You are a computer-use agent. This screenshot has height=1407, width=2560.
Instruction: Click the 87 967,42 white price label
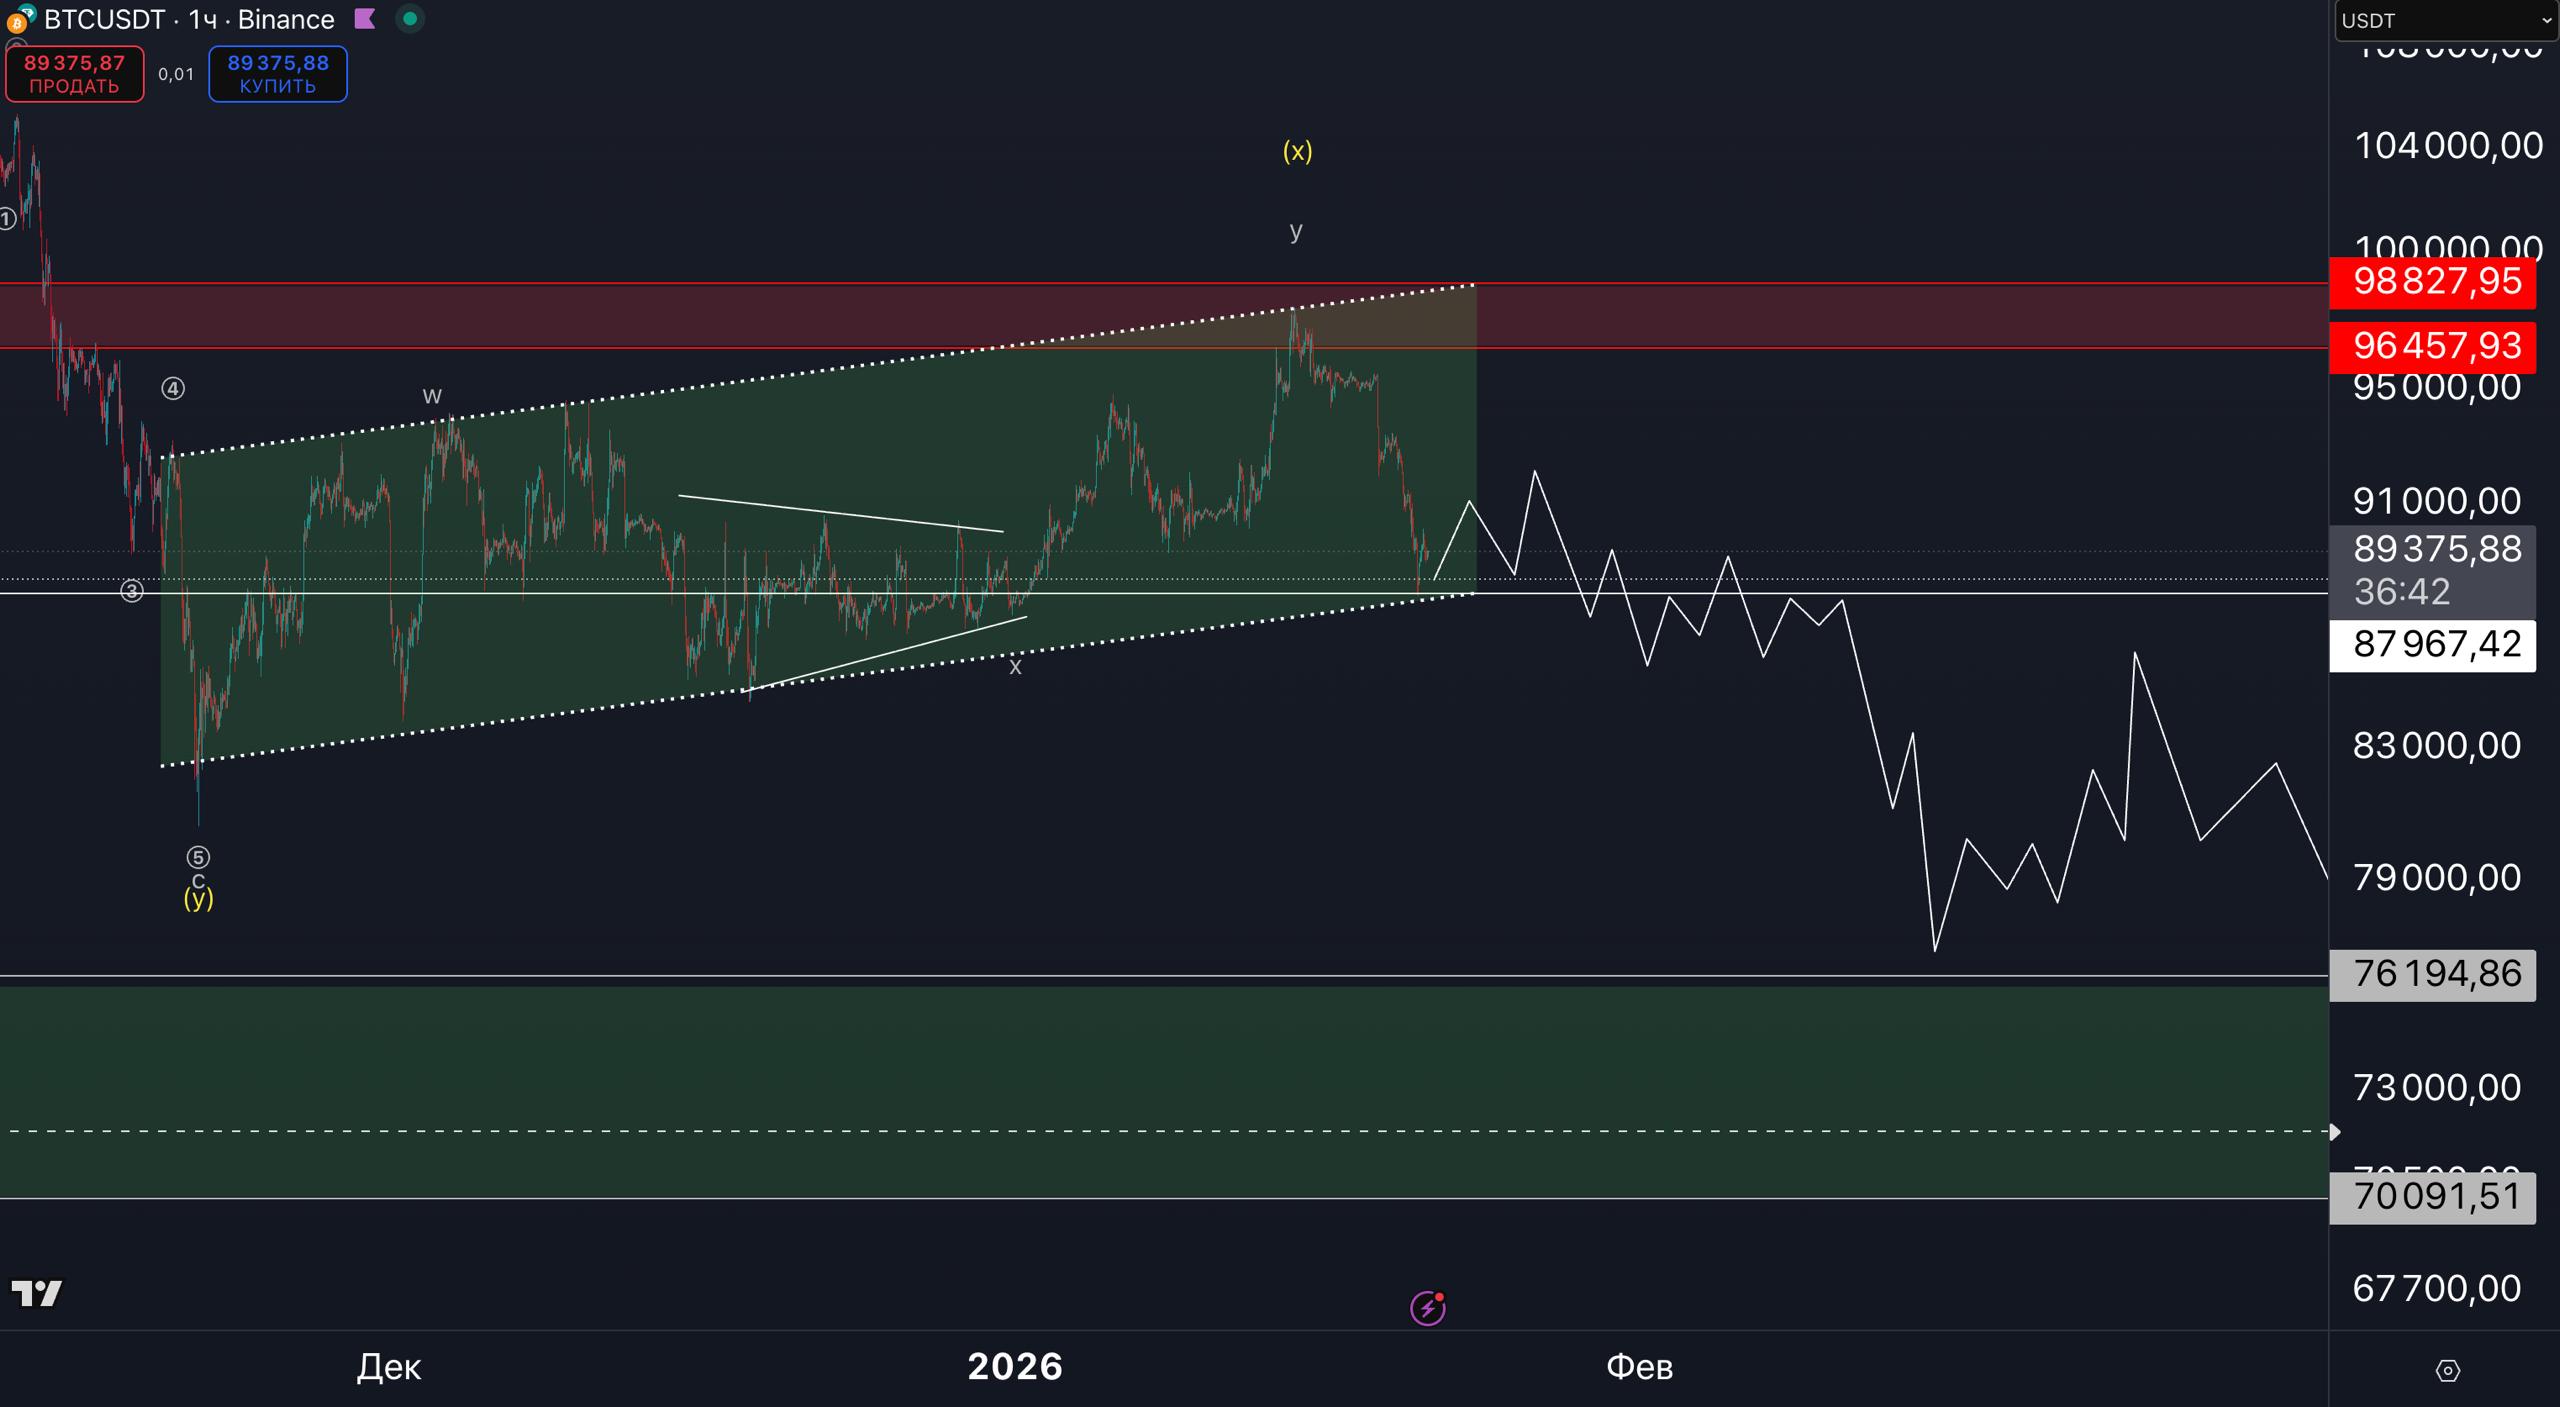coord(2432,645)
